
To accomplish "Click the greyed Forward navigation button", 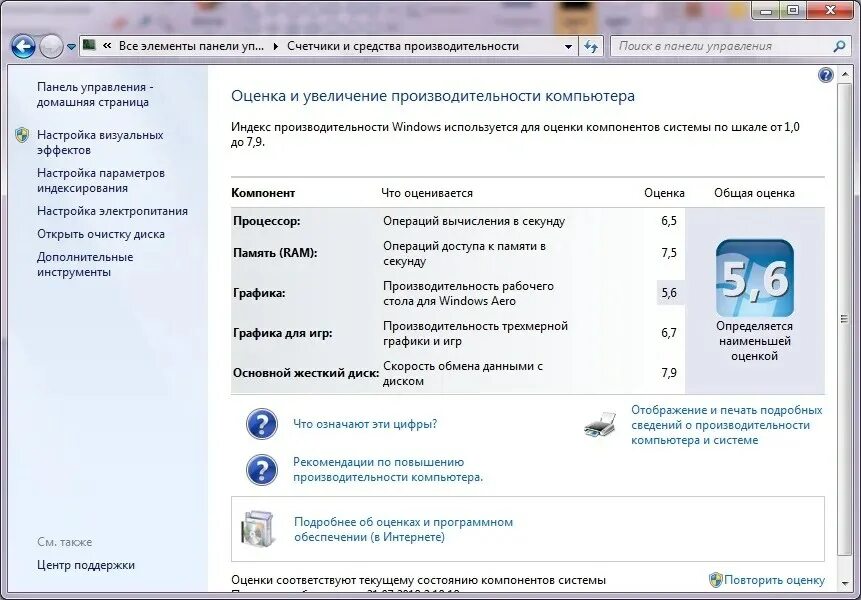I will point(51,47).
